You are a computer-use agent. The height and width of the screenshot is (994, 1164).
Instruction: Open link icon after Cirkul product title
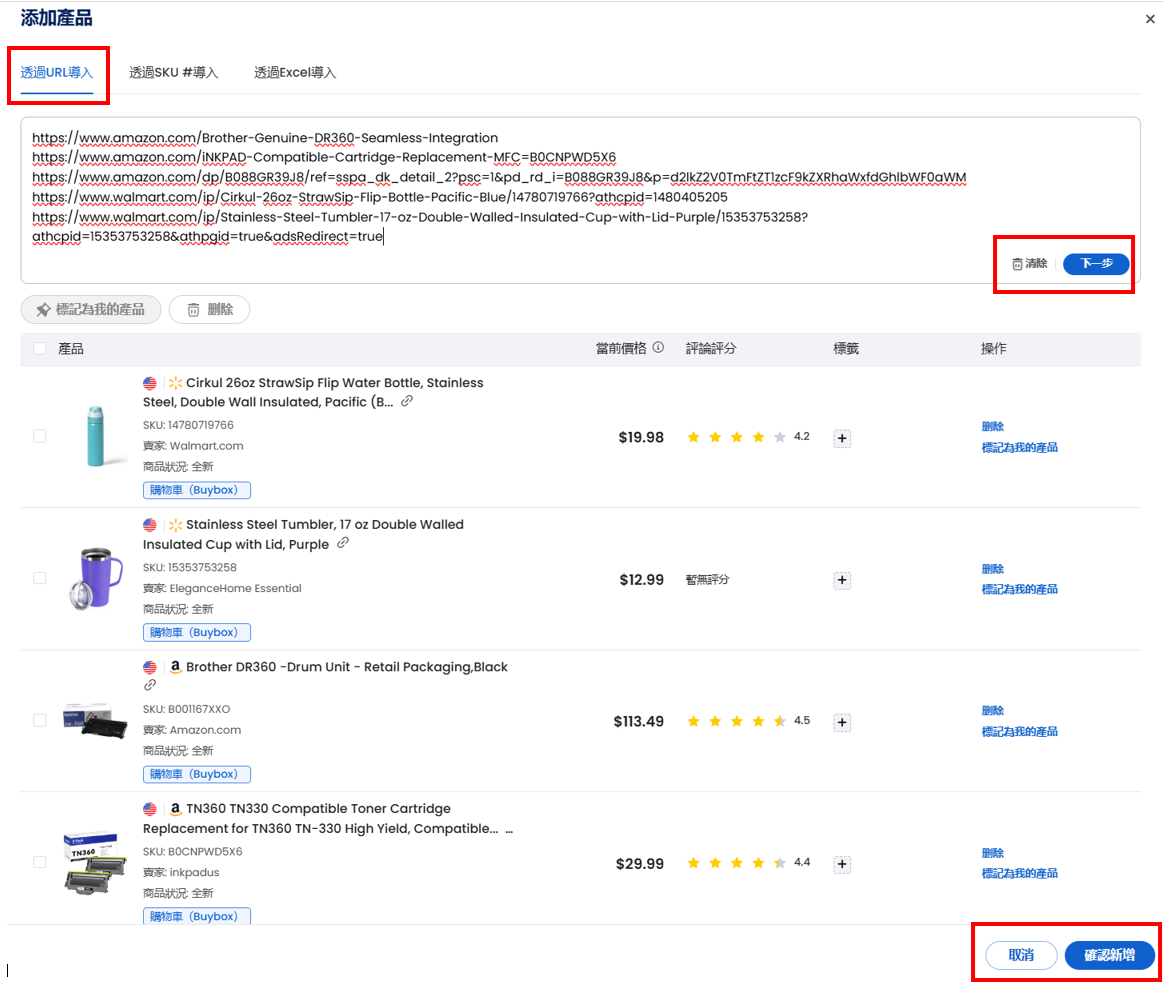coord(407,402)
